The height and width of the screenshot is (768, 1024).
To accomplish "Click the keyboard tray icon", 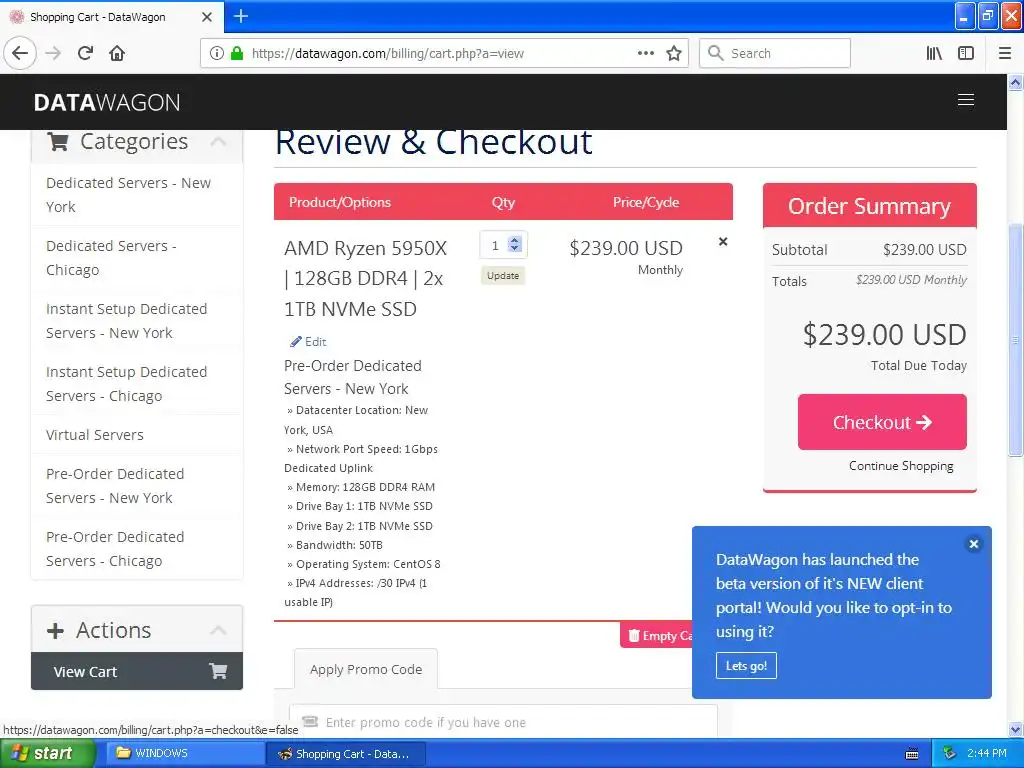I will tap(912, 754).
